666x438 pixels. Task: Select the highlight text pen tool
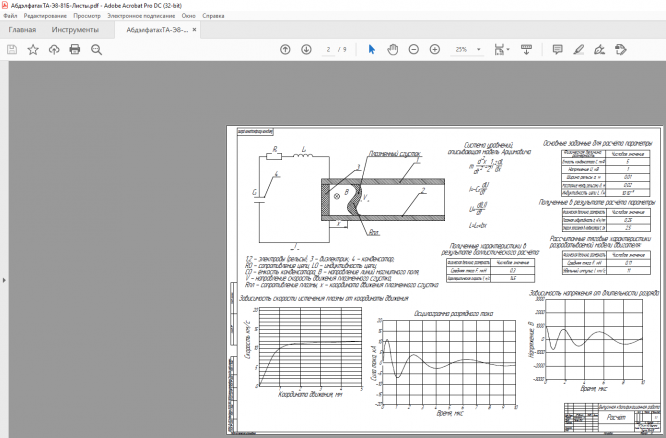pos(579,49)
